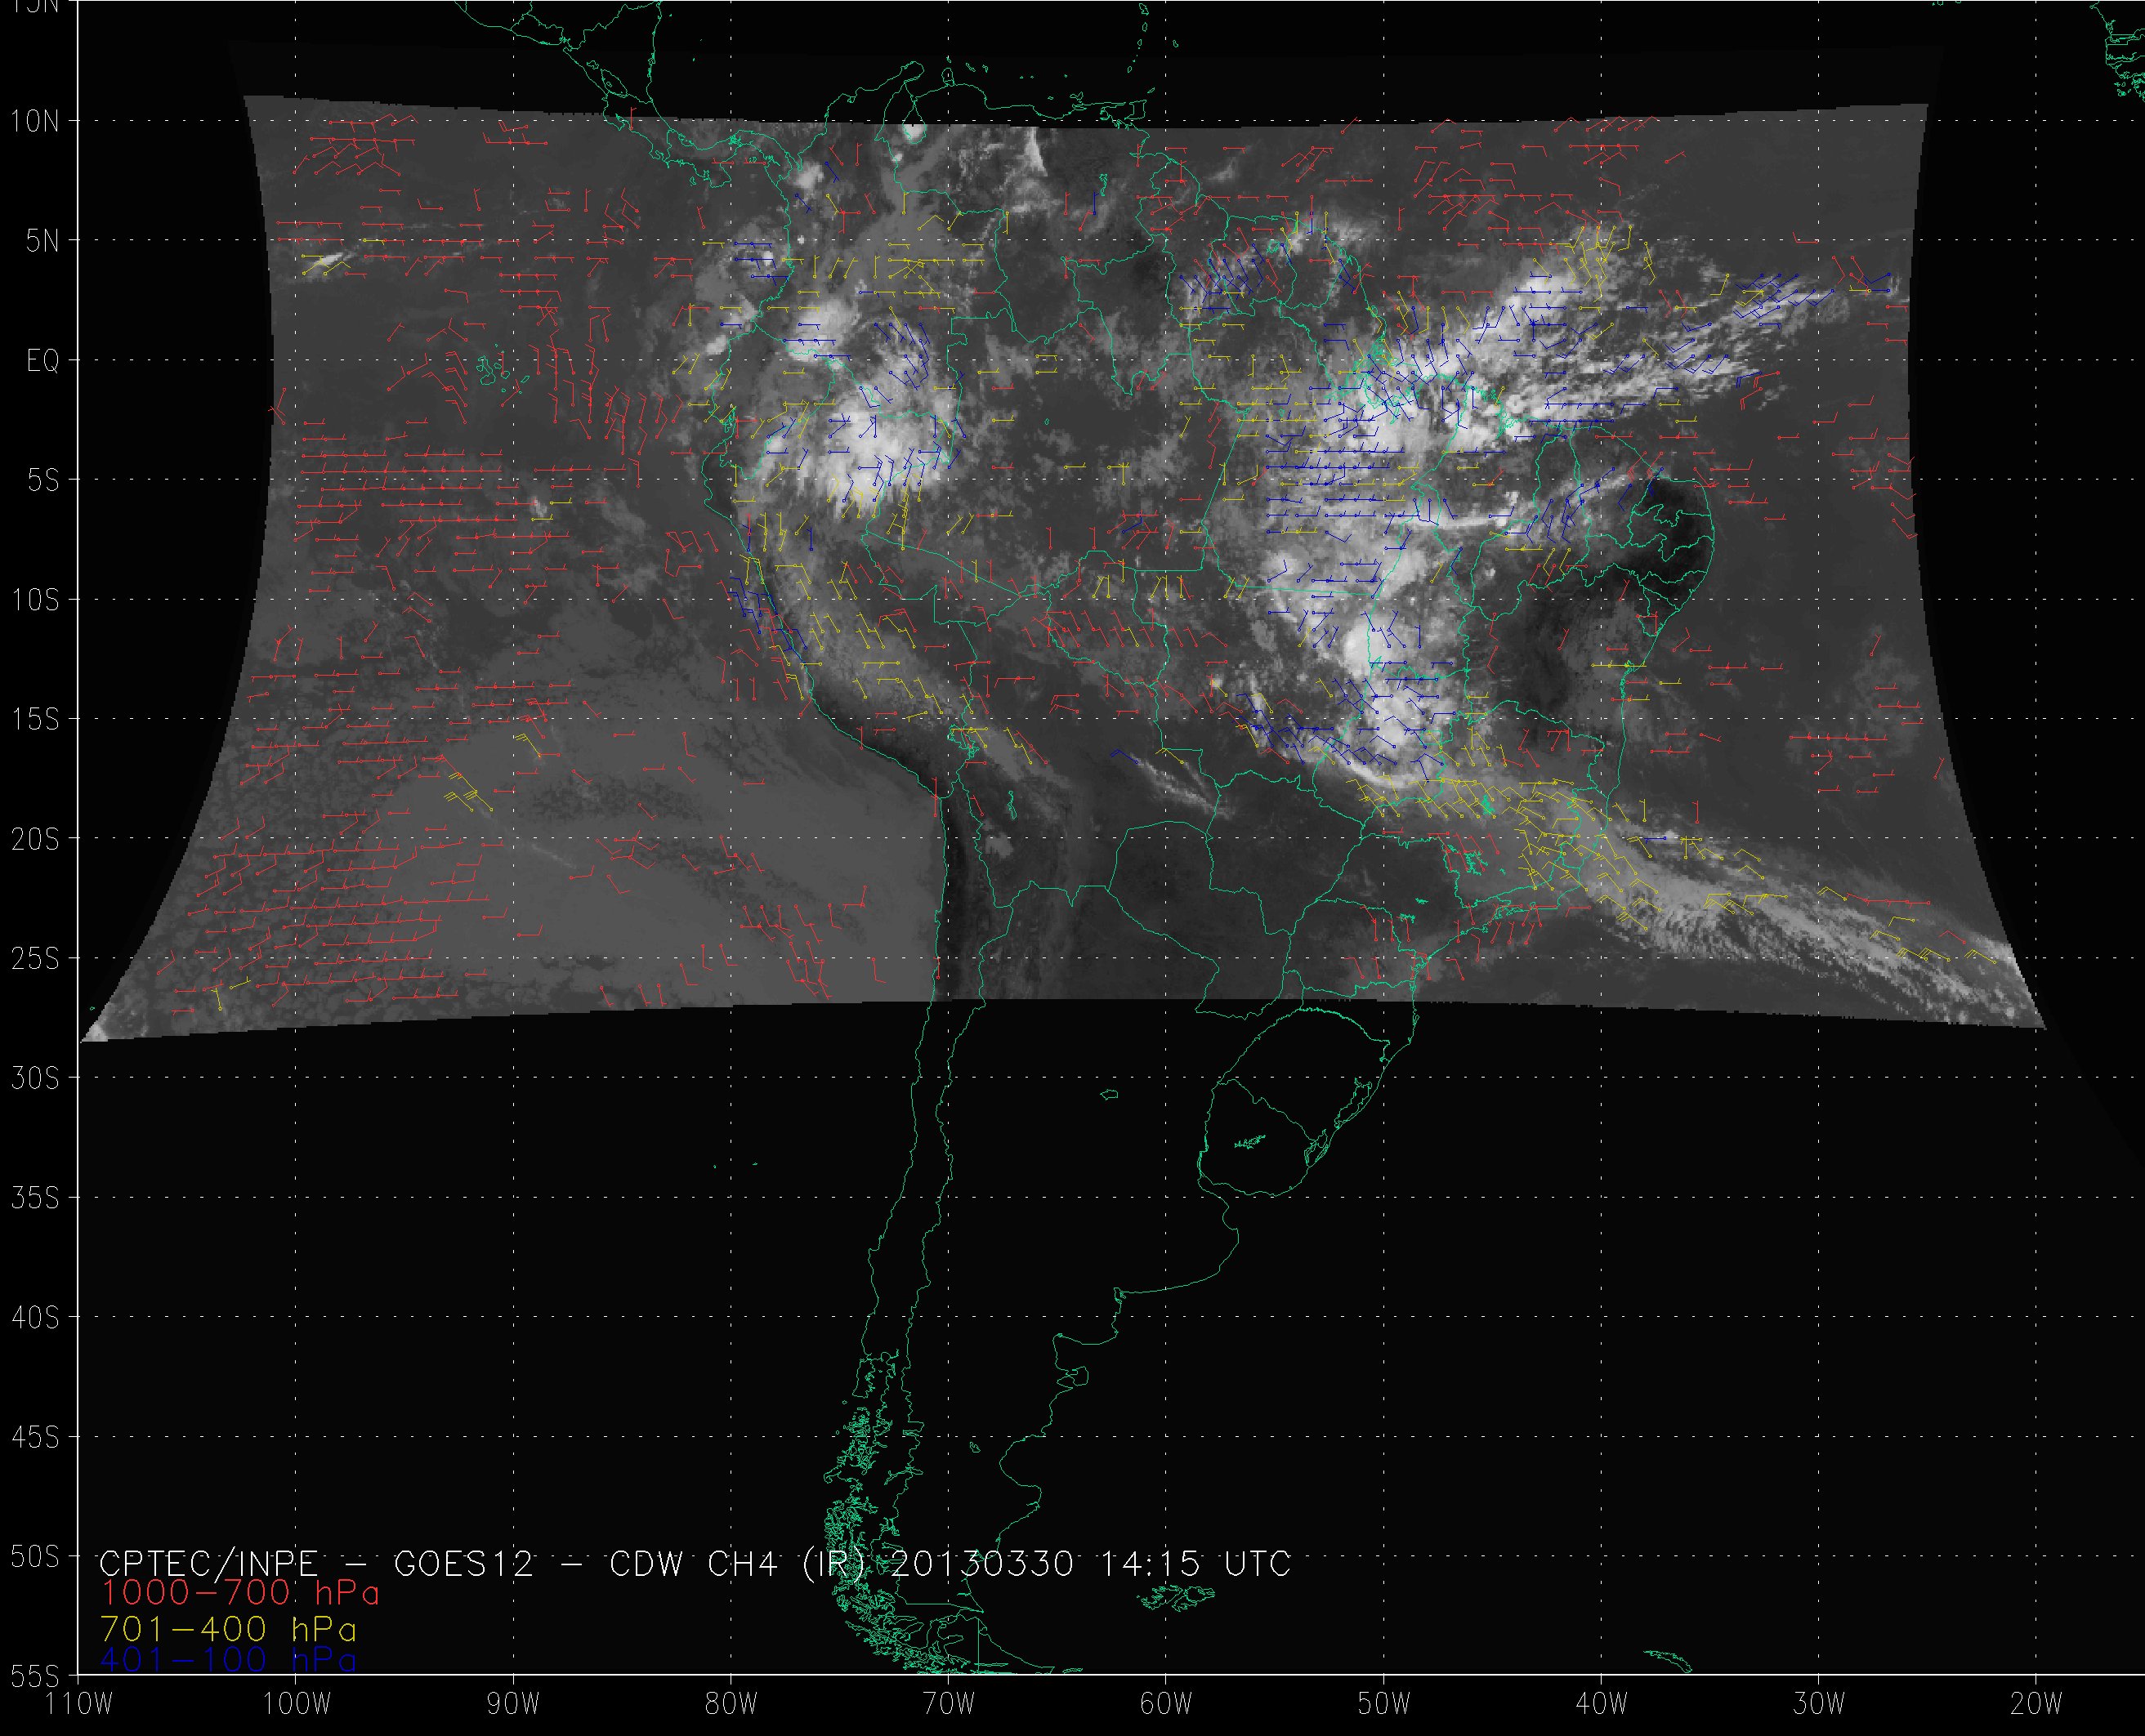
Task: Click the 30S latitude axis label
Action: click(35, 1078)
